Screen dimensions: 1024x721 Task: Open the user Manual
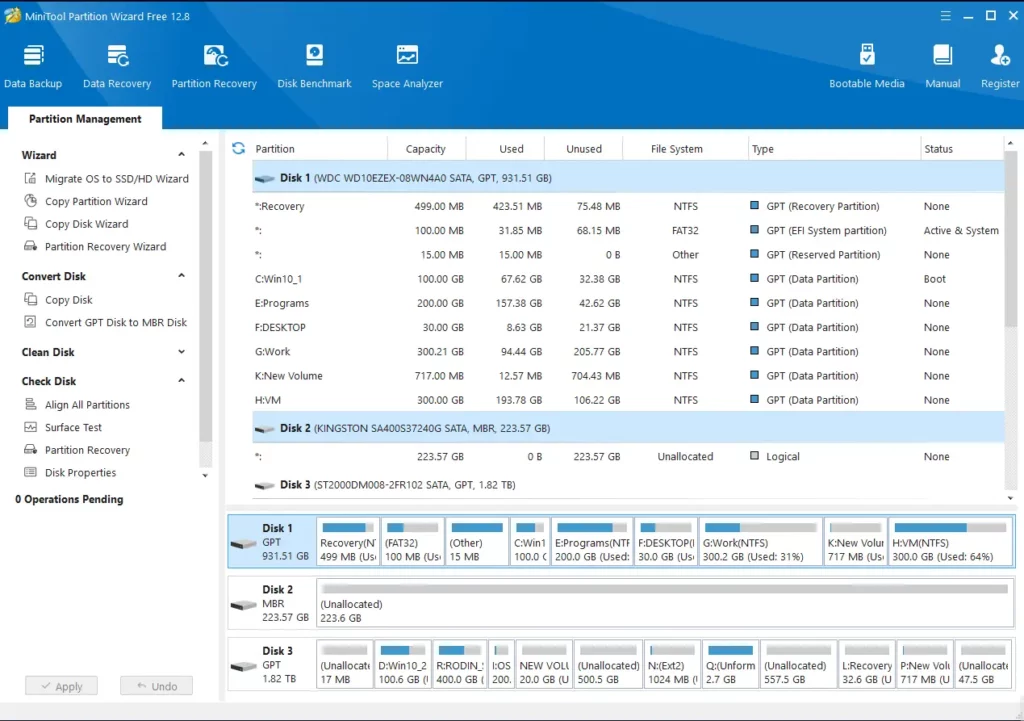pos(941,63)
